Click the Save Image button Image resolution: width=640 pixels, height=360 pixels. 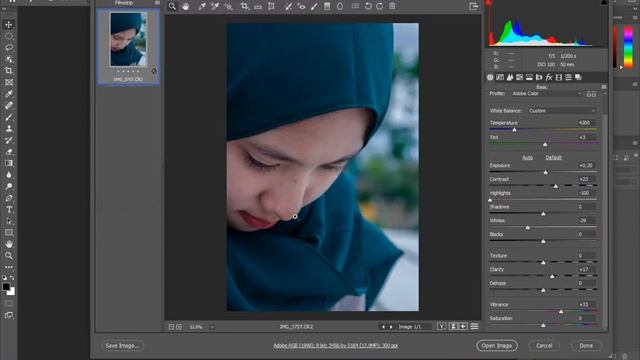[122, 346]
